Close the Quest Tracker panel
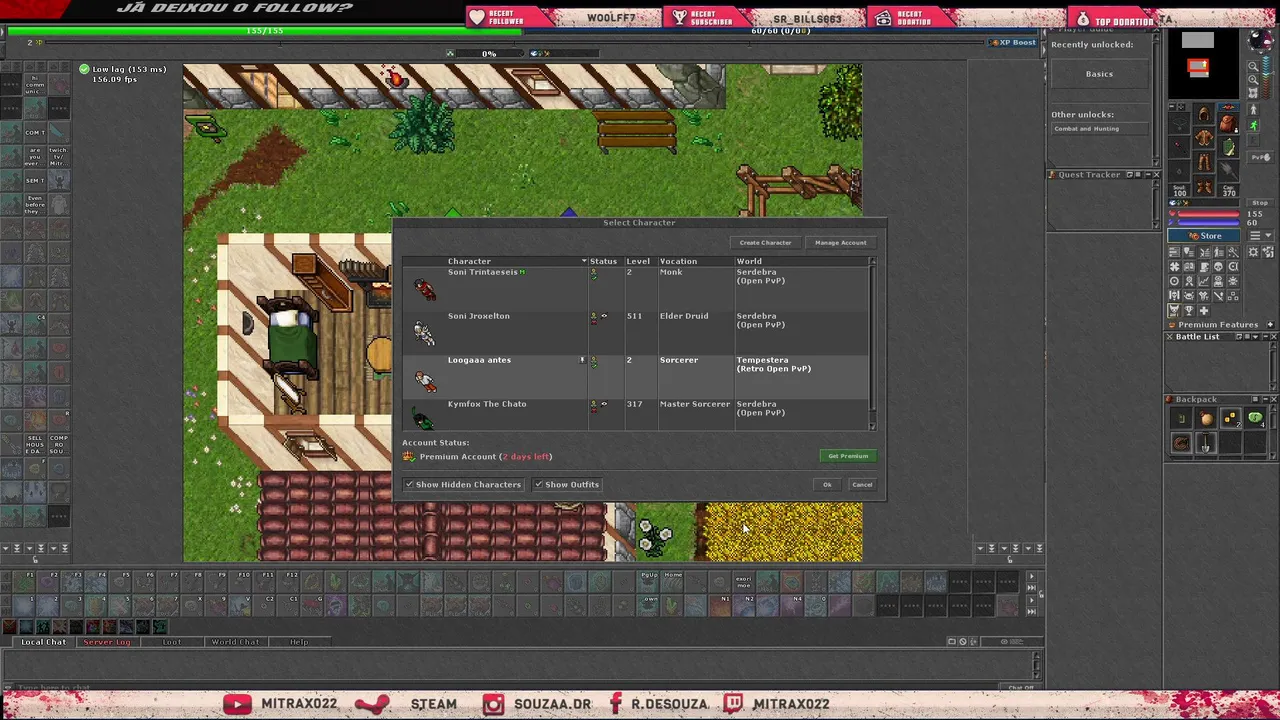Image resolution: width=1280 pixels, height=720 pixels. pos(1156,175)
